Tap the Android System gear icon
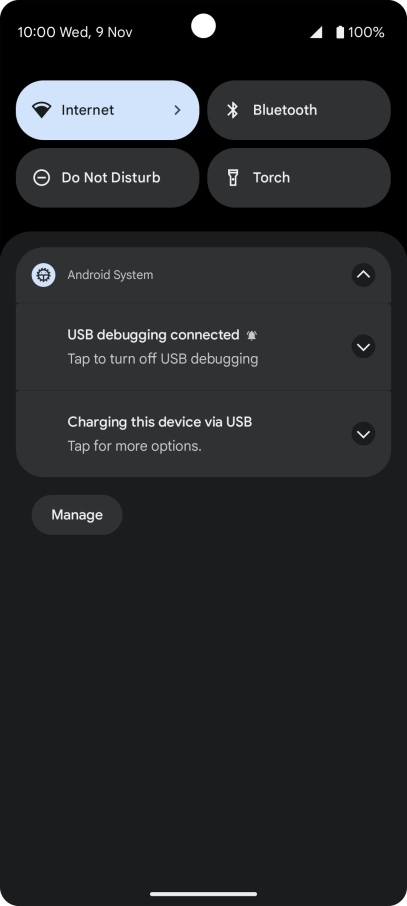 click(43, 275)
